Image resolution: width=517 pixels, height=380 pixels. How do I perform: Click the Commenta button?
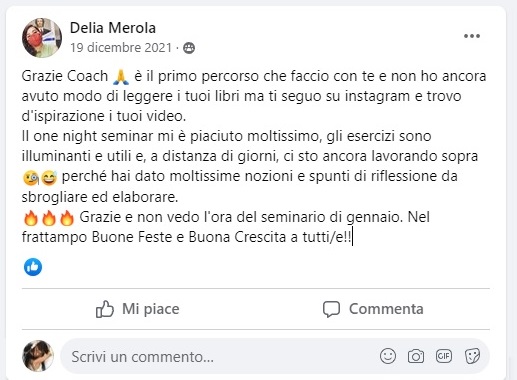373,309
